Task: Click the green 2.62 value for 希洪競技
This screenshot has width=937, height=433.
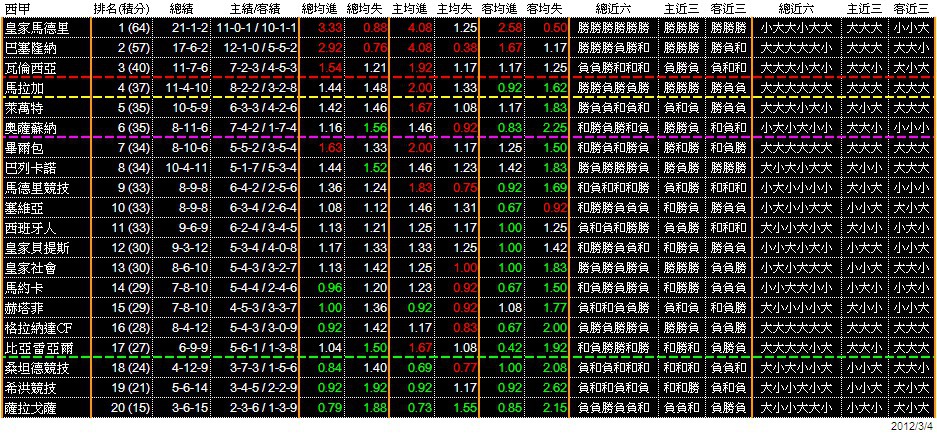Action: pyautogui.click(x=553, y=389)
